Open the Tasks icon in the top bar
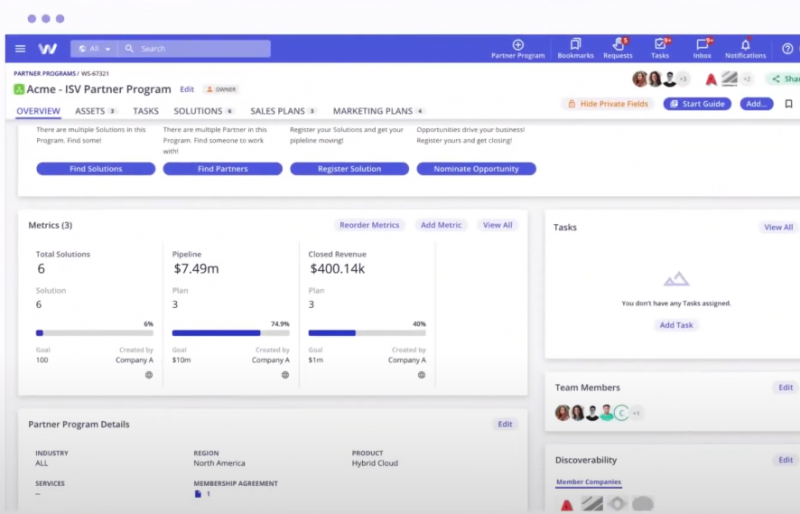The image size is (800, 514). [x=660, y=49]
